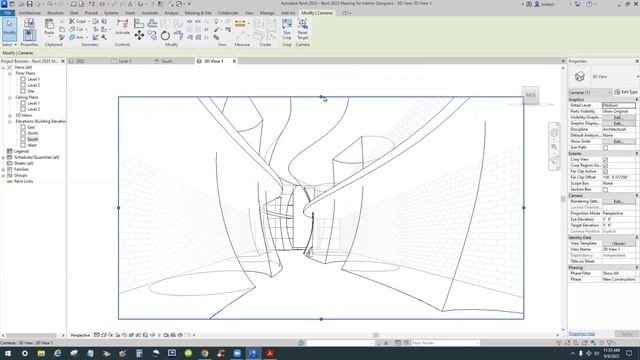Select Level 1 under Floor Plans

pos(33,79)
